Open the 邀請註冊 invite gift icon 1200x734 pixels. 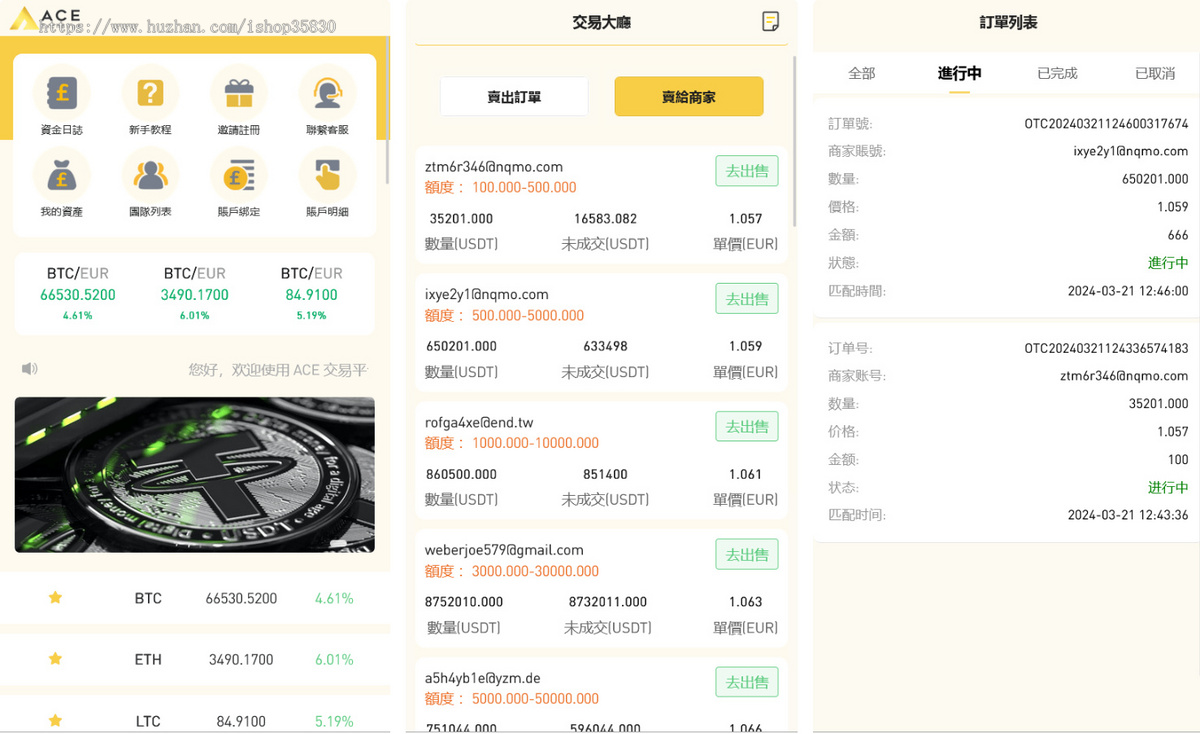[239, 93]
